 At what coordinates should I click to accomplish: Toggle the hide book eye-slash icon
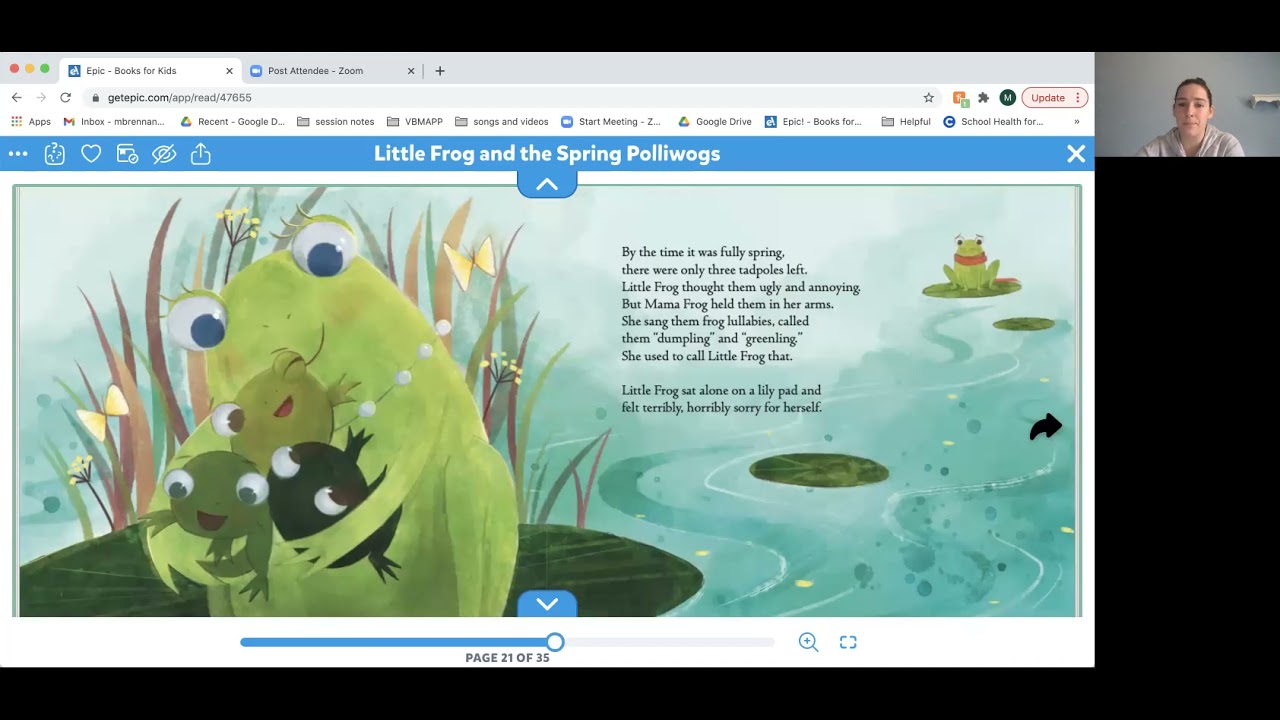click(164, 154)
